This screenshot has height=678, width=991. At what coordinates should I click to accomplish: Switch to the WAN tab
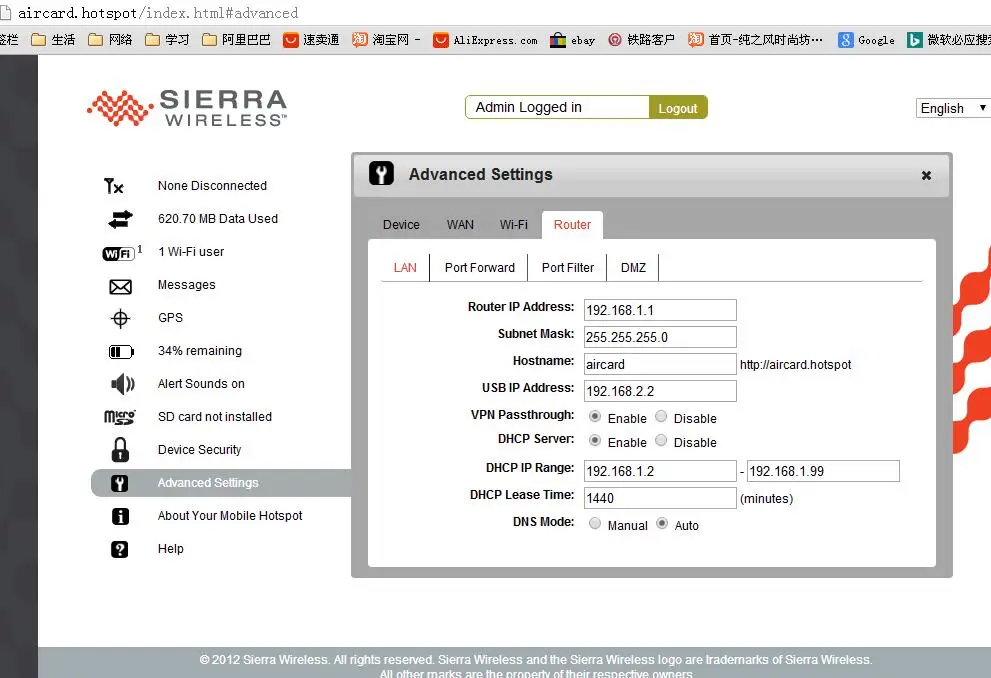point(460,224)
